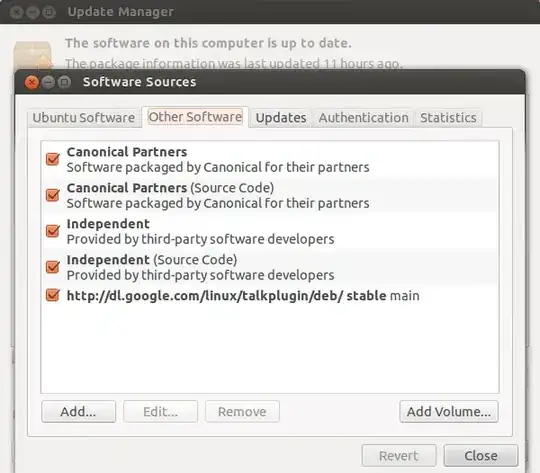
Task: Select the http://dl.google.com/linux/talkplugin/deb/ entry
Action: tap(243, 296)
